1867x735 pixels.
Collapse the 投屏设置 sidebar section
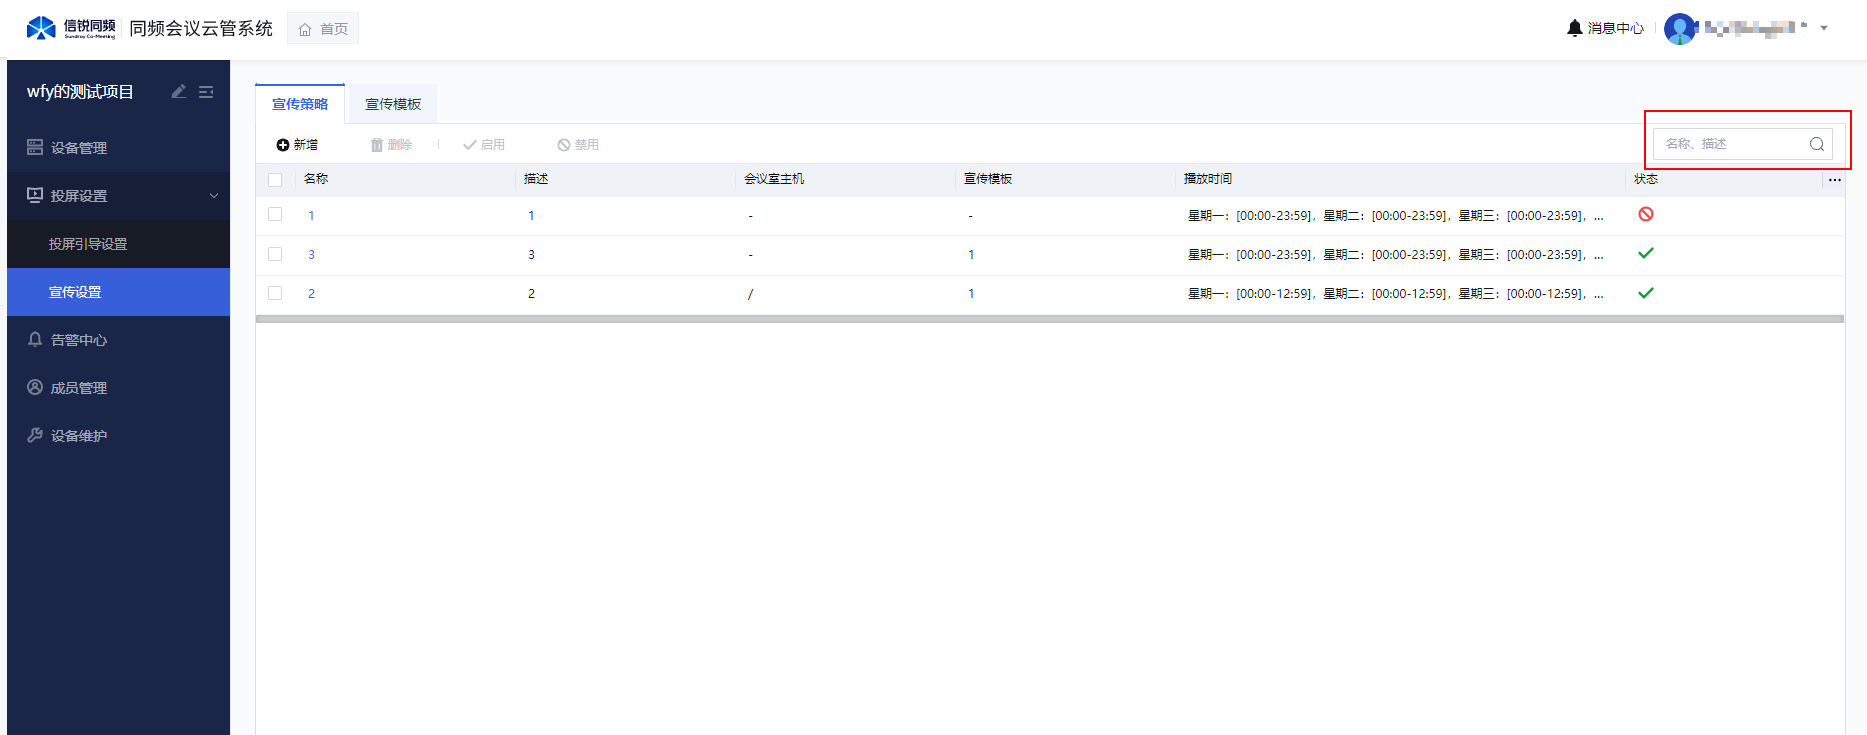[213, 196]
